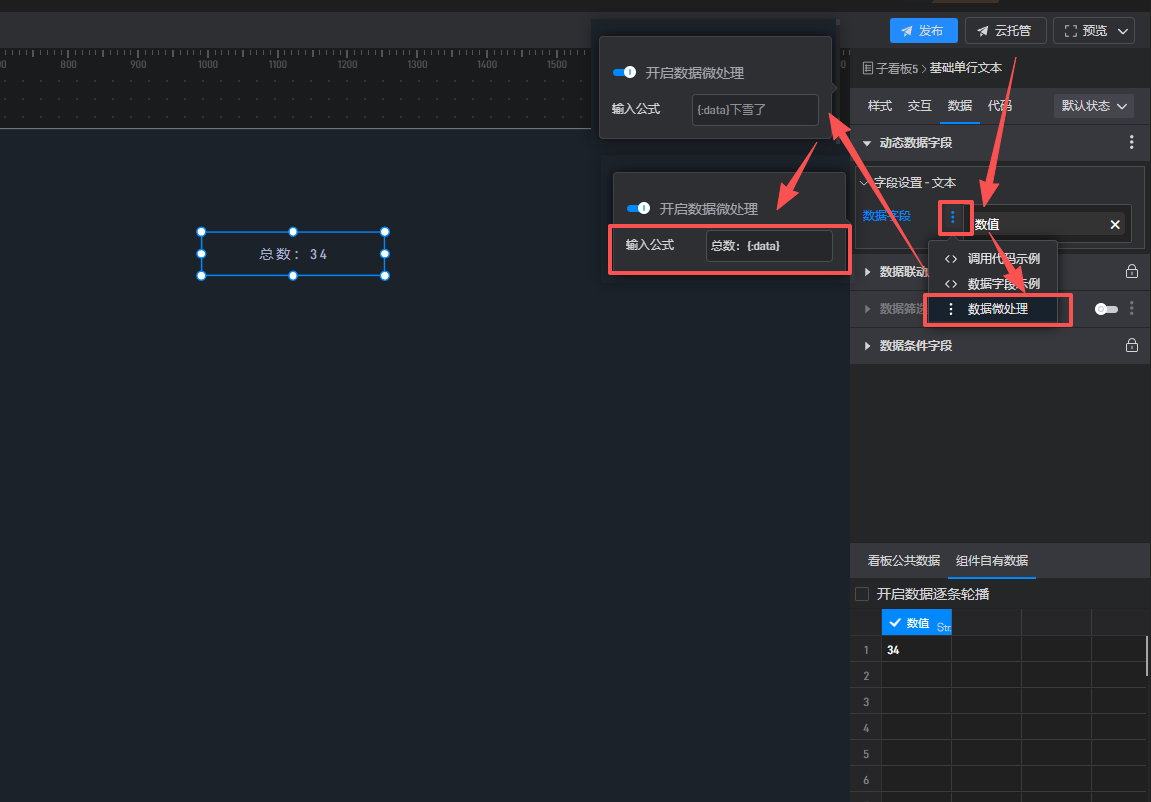Click the X icon to clear 数值 field
The width and height of the screenshot is (1151, 802).
[x=1115, y=225]
